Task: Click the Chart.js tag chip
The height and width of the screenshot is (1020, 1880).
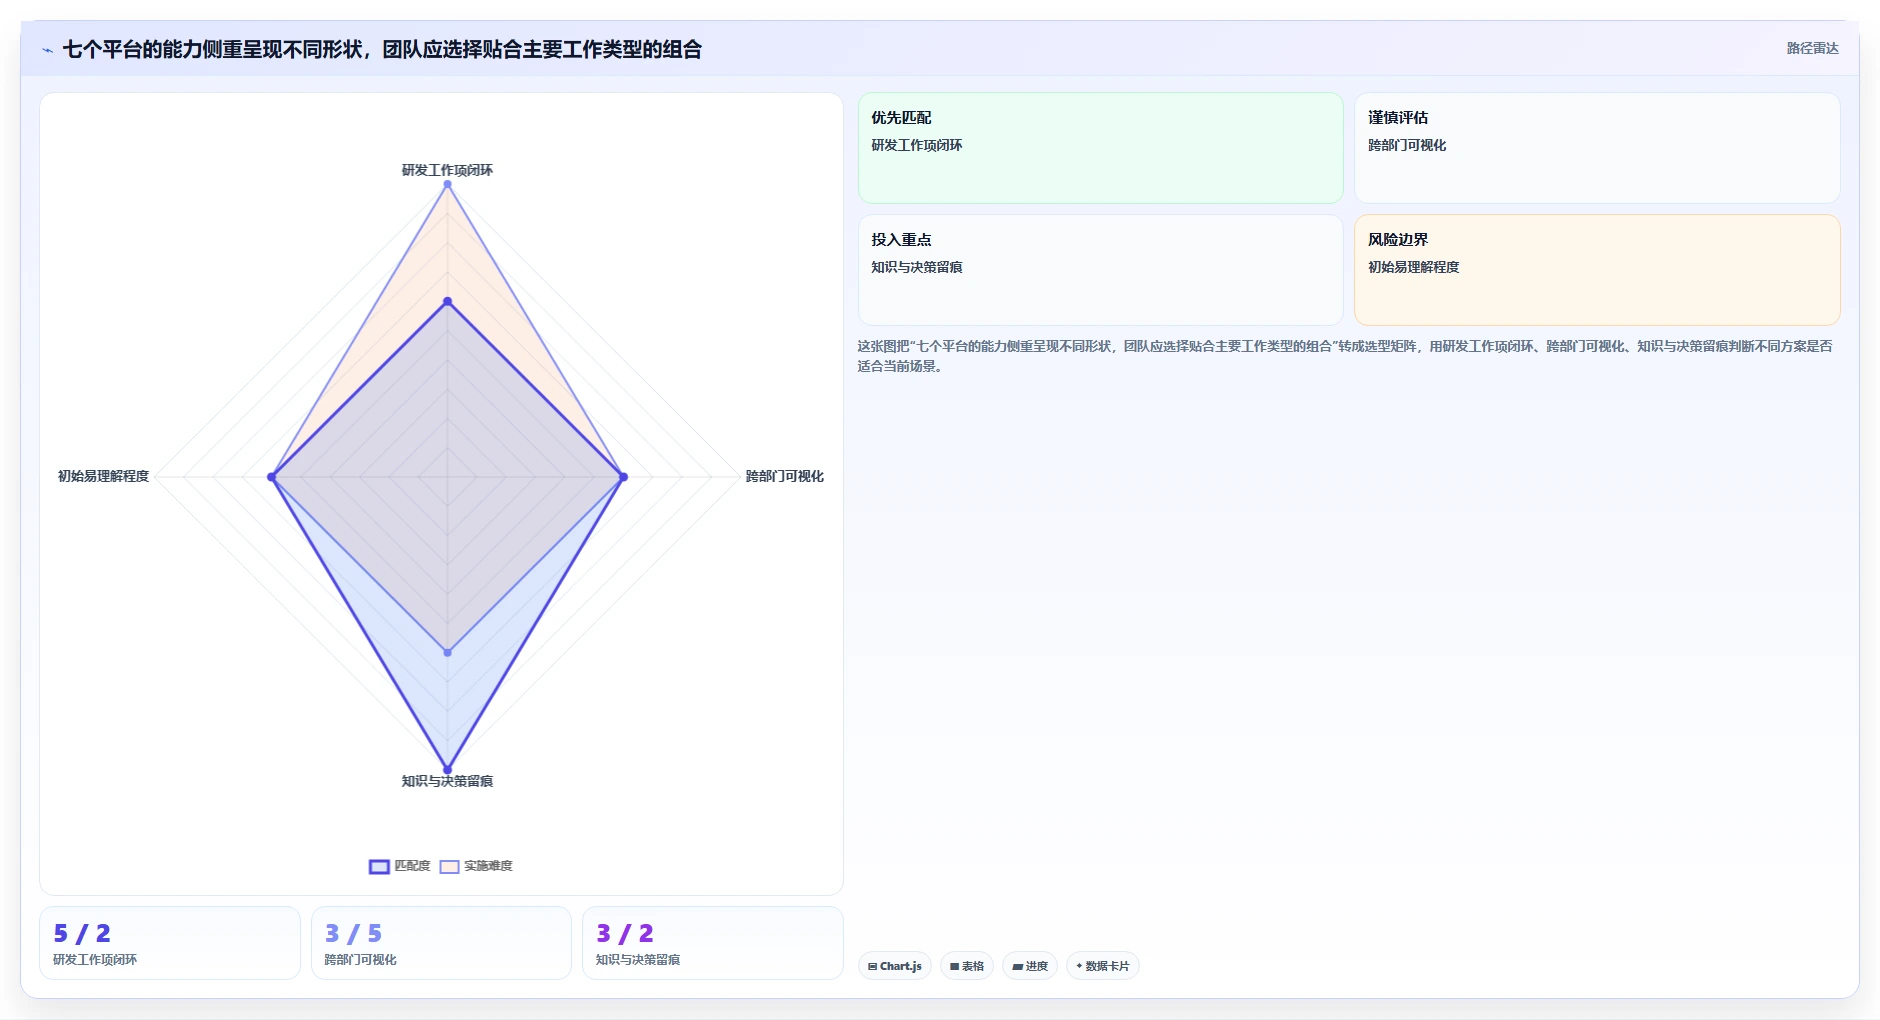Action: [x=895, y=966]
